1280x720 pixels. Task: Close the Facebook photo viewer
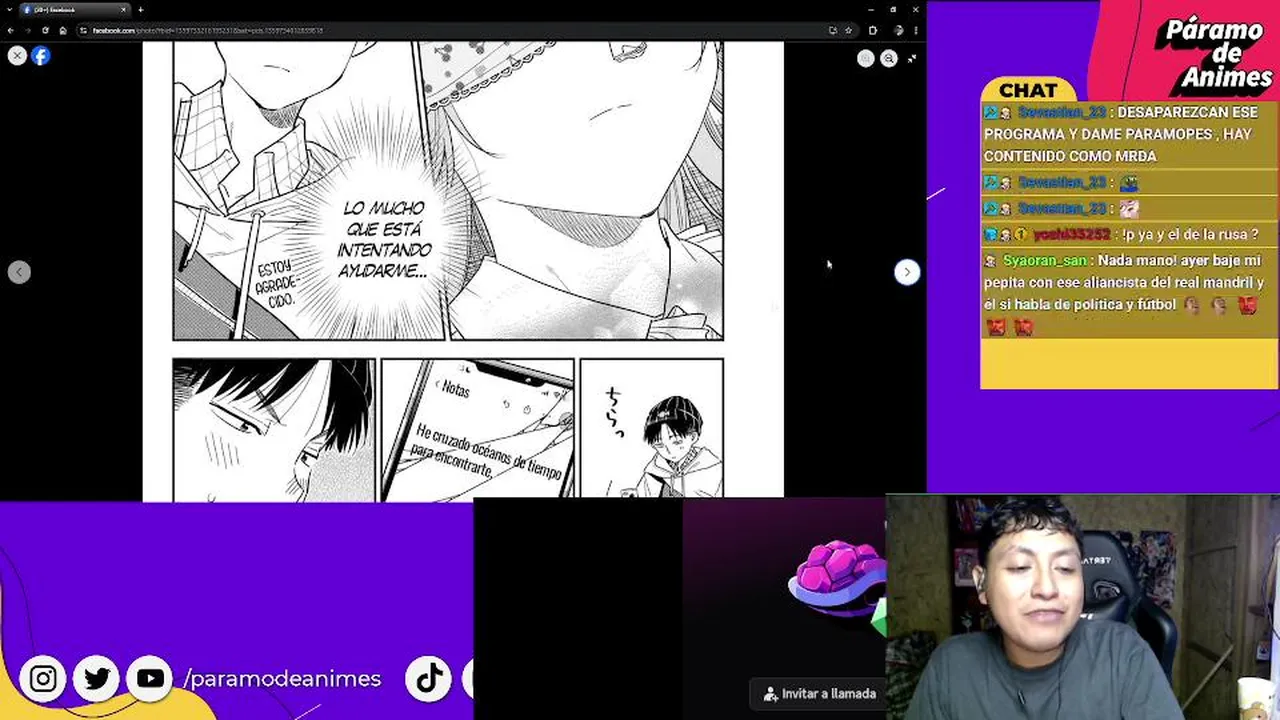[x=17, y=56]
